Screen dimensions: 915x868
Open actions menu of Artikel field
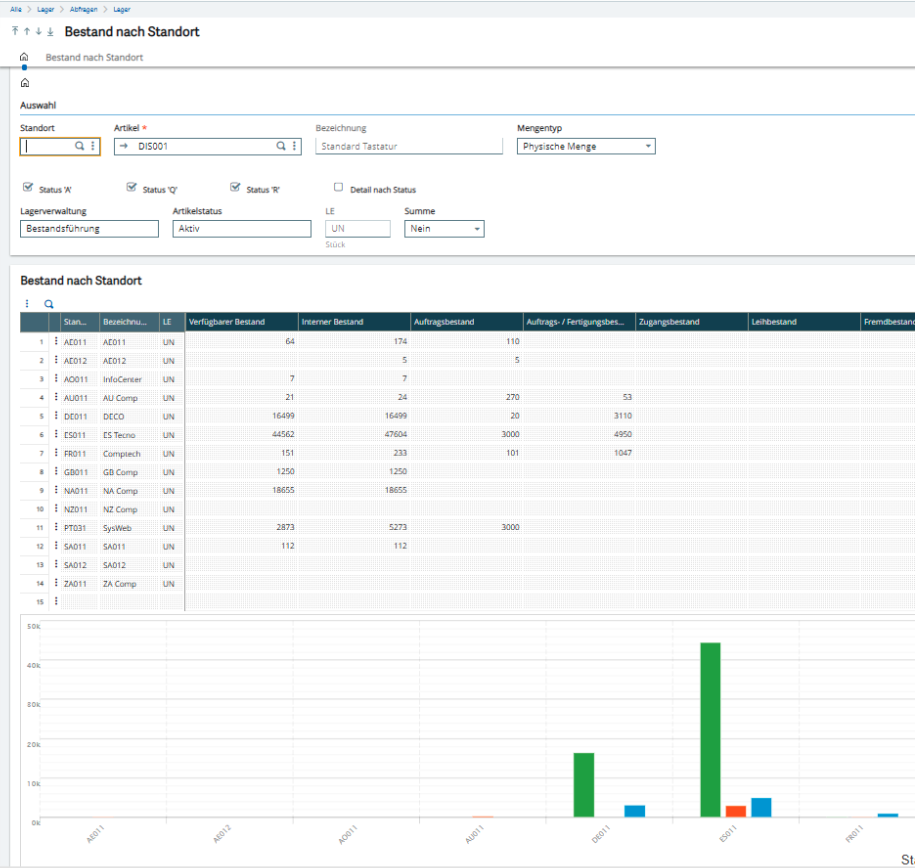click(294, 146)
